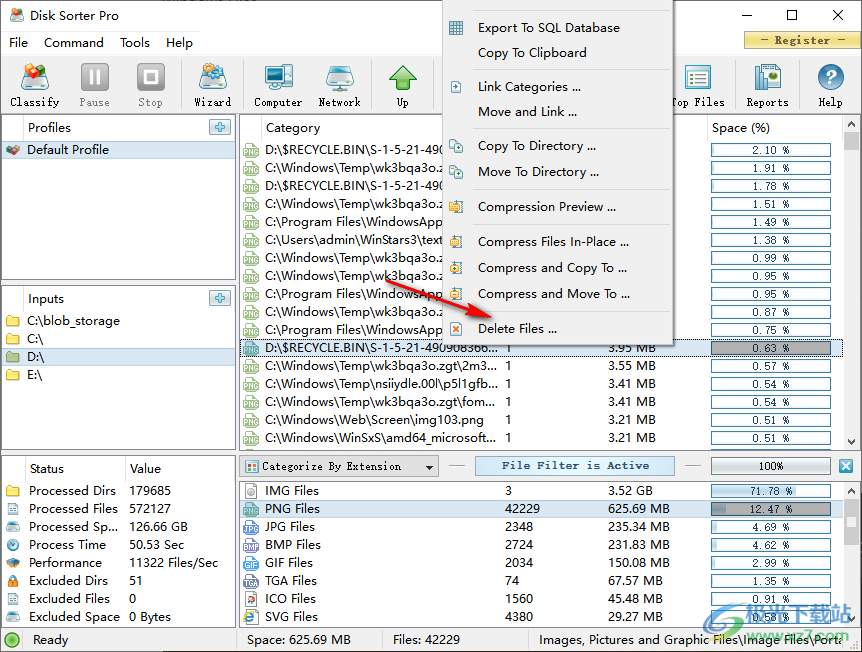
Task: Click the Stop toolbar icon
Action: point(150,85)
